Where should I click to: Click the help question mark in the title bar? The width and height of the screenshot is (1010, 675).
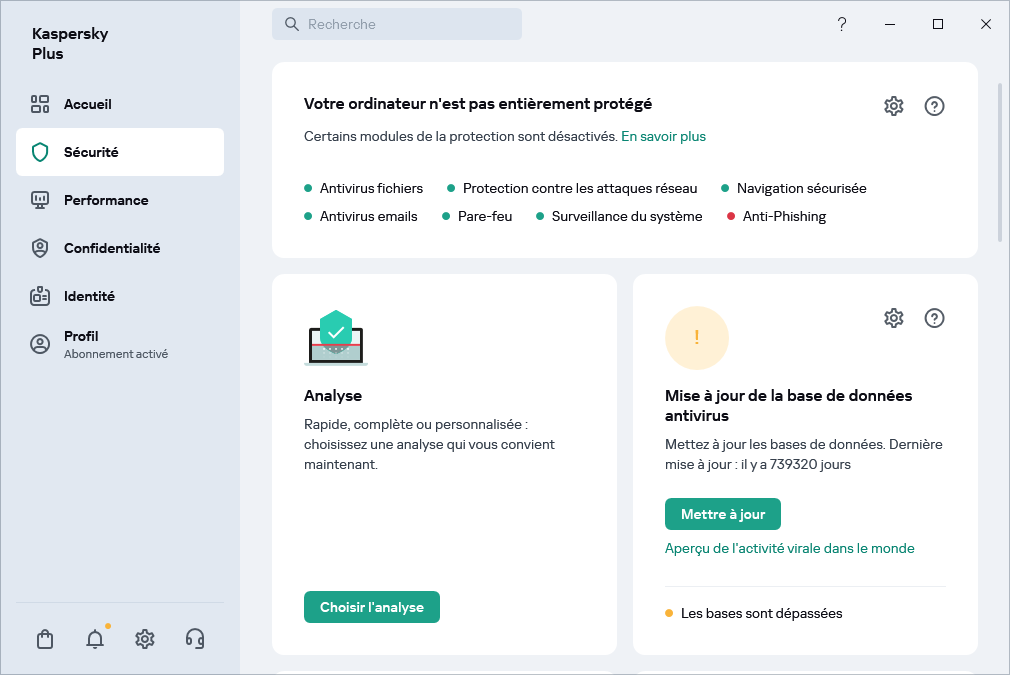(842, 23)
